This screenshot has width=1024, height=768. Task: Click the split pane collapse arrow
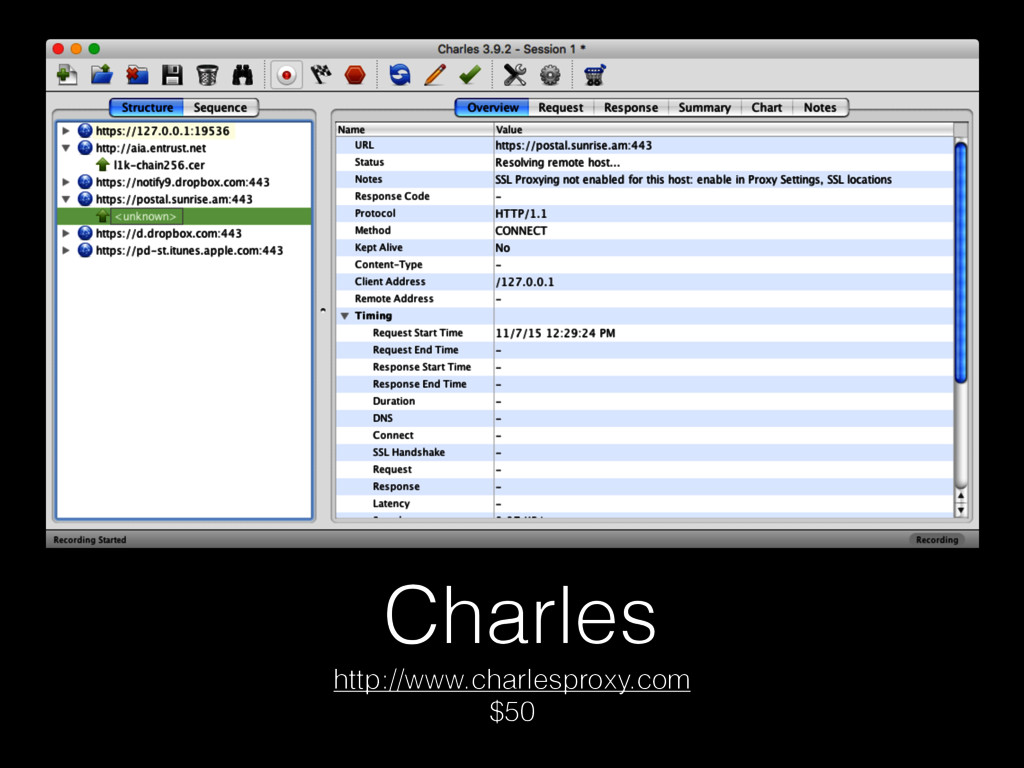pos(323,310)
